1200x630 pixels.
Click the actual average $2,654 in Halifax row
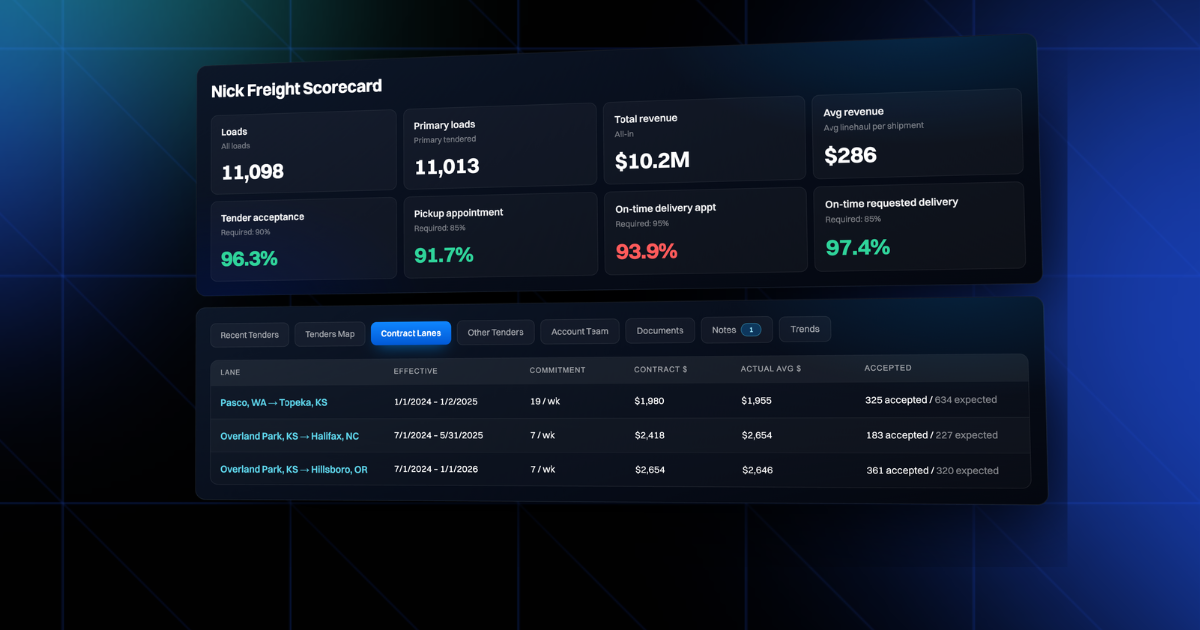[x=757, y=435]
